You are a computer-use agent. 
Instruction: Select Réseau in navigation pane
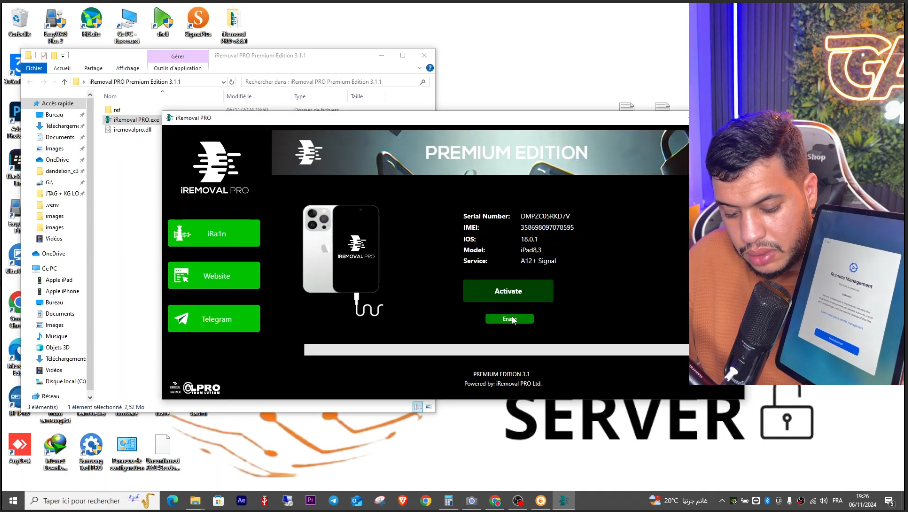(50, 396)
